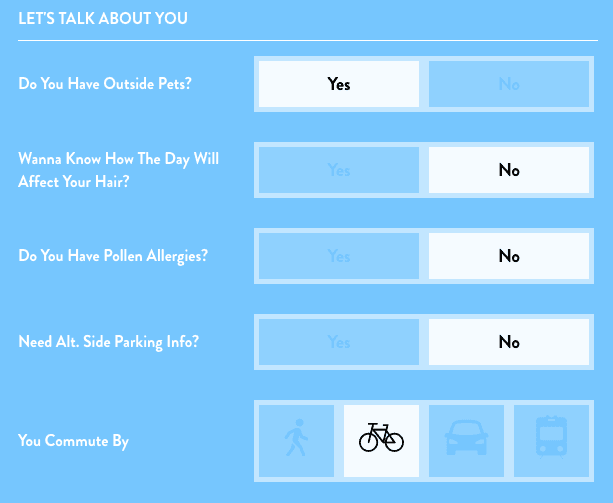Click the "You Commute By" label
613x503 pixels.
(73, 441)
